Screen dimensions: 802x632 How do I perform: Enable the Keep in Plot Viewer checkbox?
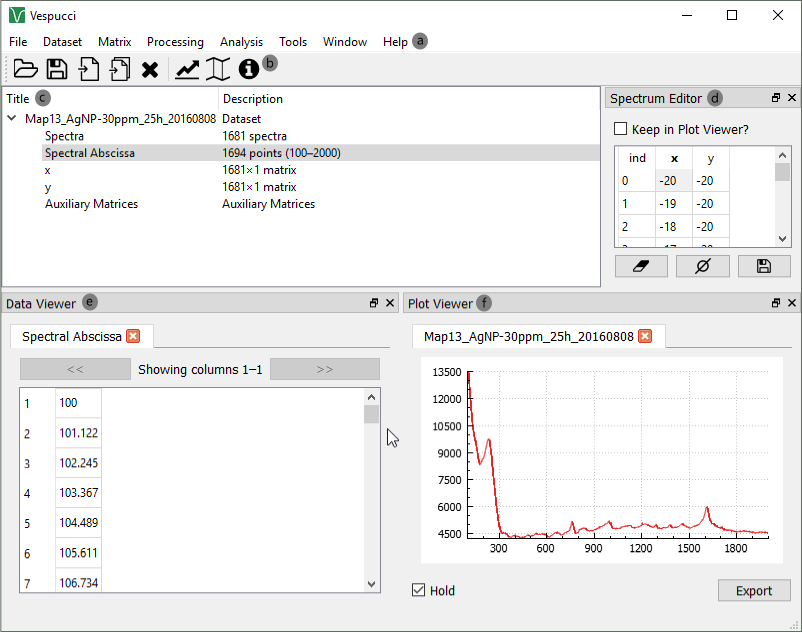tap(620, 129)
